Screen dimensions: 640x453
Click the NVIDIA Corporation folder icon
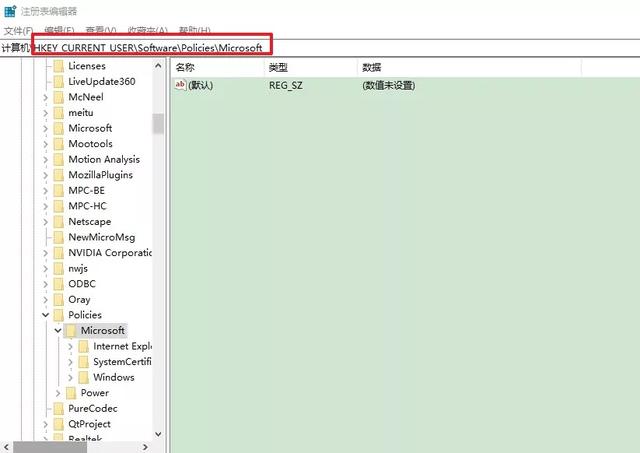[59, 253]
